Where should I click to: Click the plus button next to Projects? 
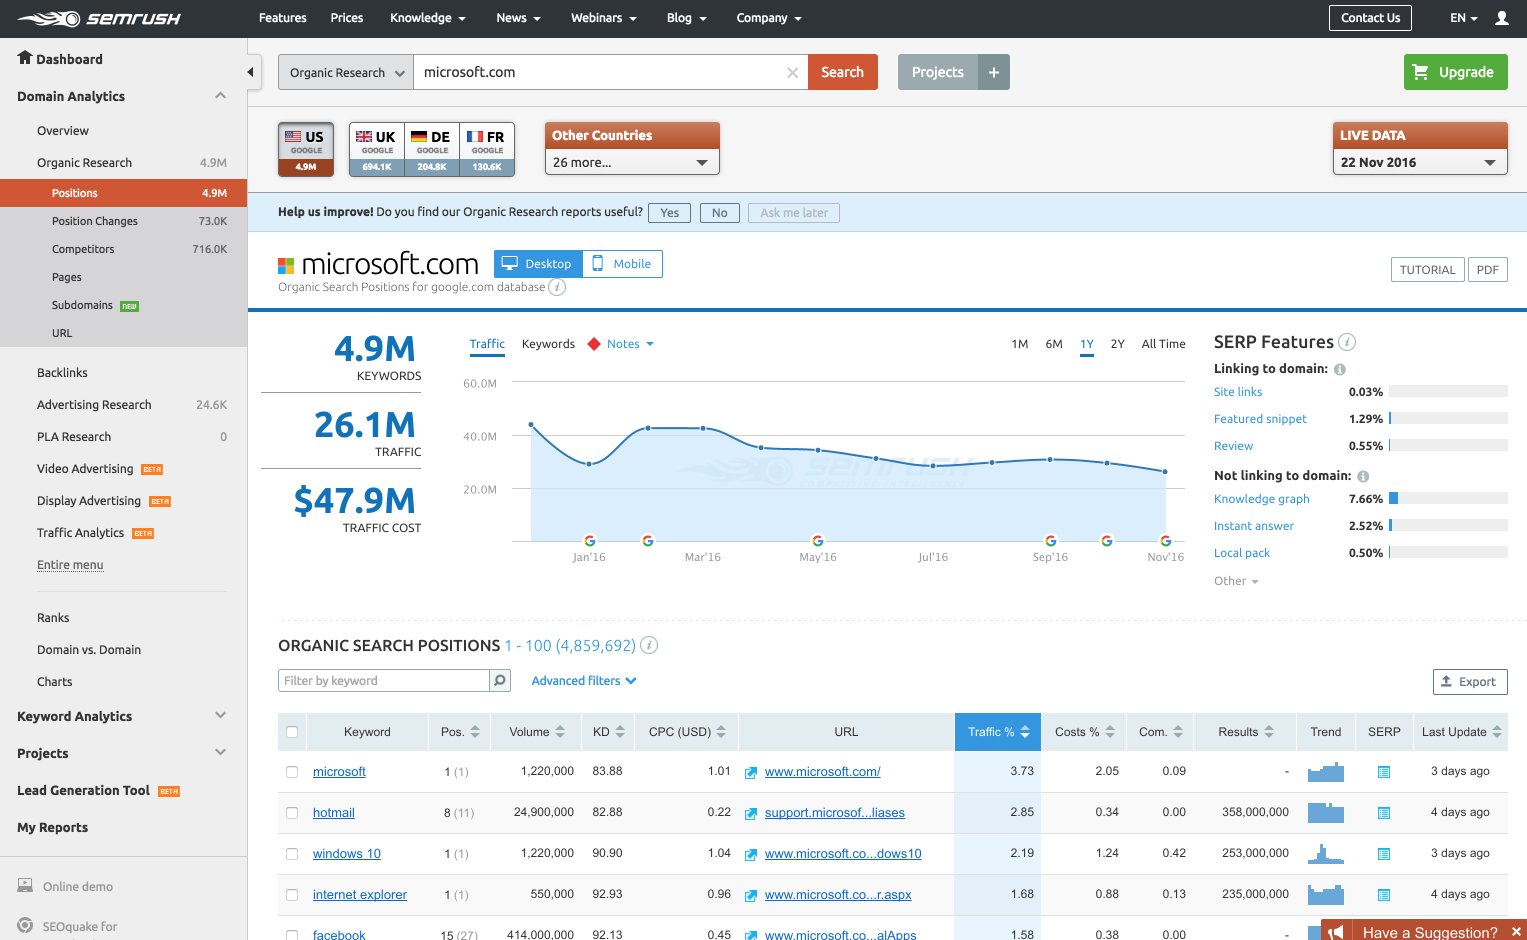[994, 72]
